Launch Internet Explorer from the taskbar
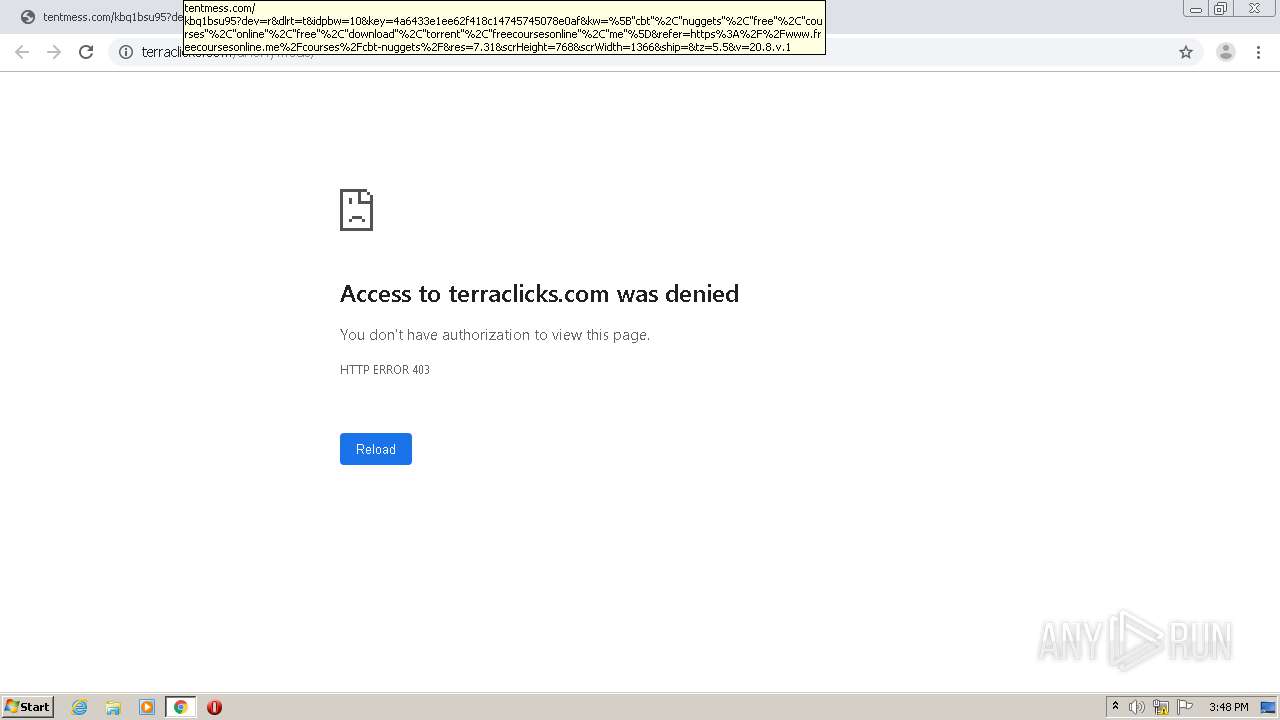Viewport: 1280px width, 720px height. pos(80,707)
